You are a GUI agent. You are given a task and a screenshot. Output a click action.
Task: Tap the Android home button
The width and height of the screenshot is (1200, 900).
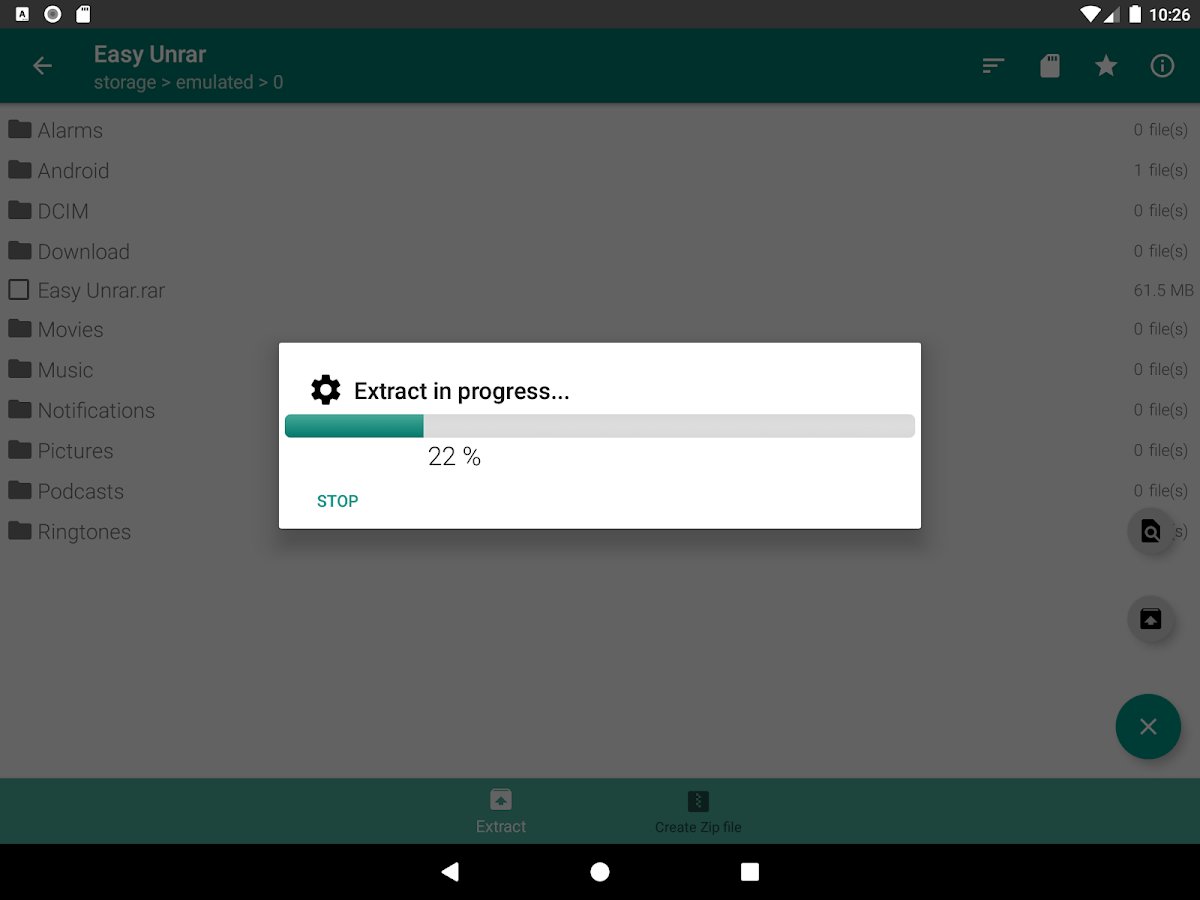coord(600,872)
